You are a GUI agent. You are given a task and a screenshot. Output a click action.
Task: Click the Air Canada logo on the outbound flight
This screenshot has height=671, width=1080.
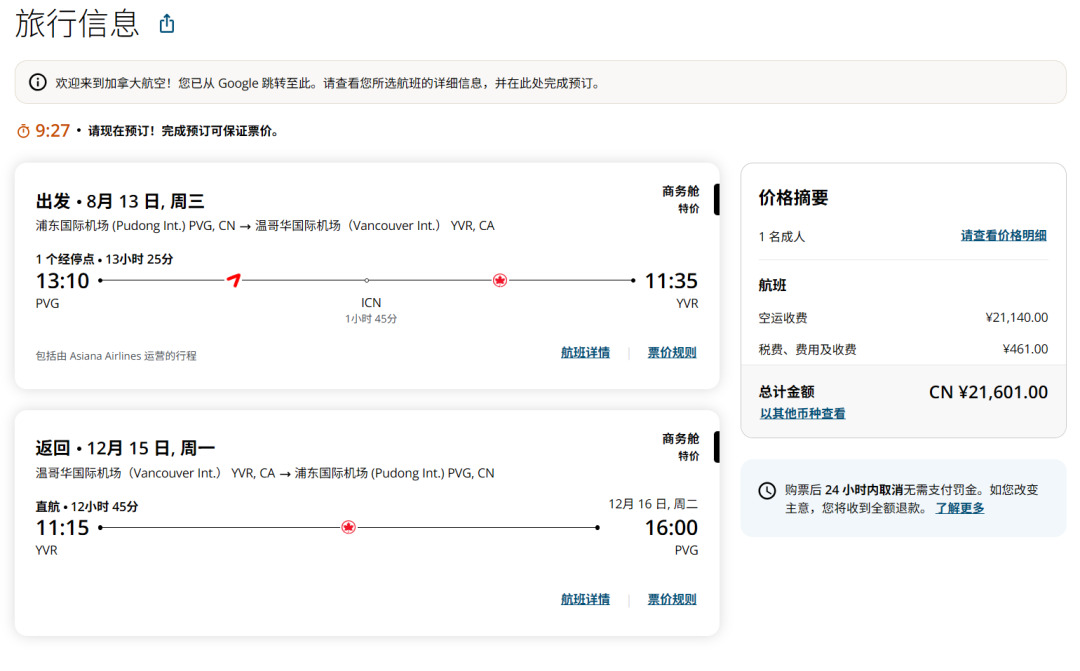[500, 280]
